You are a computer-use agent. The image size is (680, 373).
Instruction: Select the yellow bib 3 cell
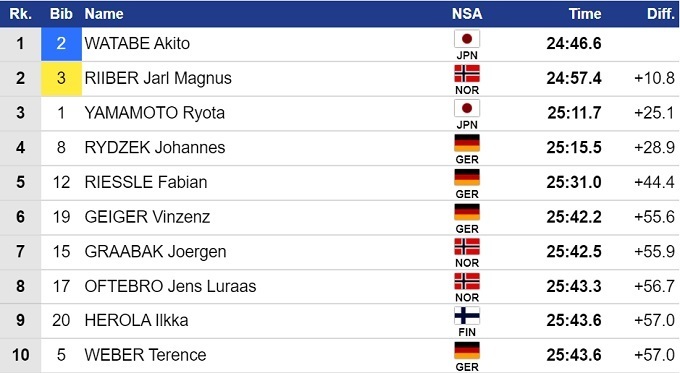click(x=61, y=79)
